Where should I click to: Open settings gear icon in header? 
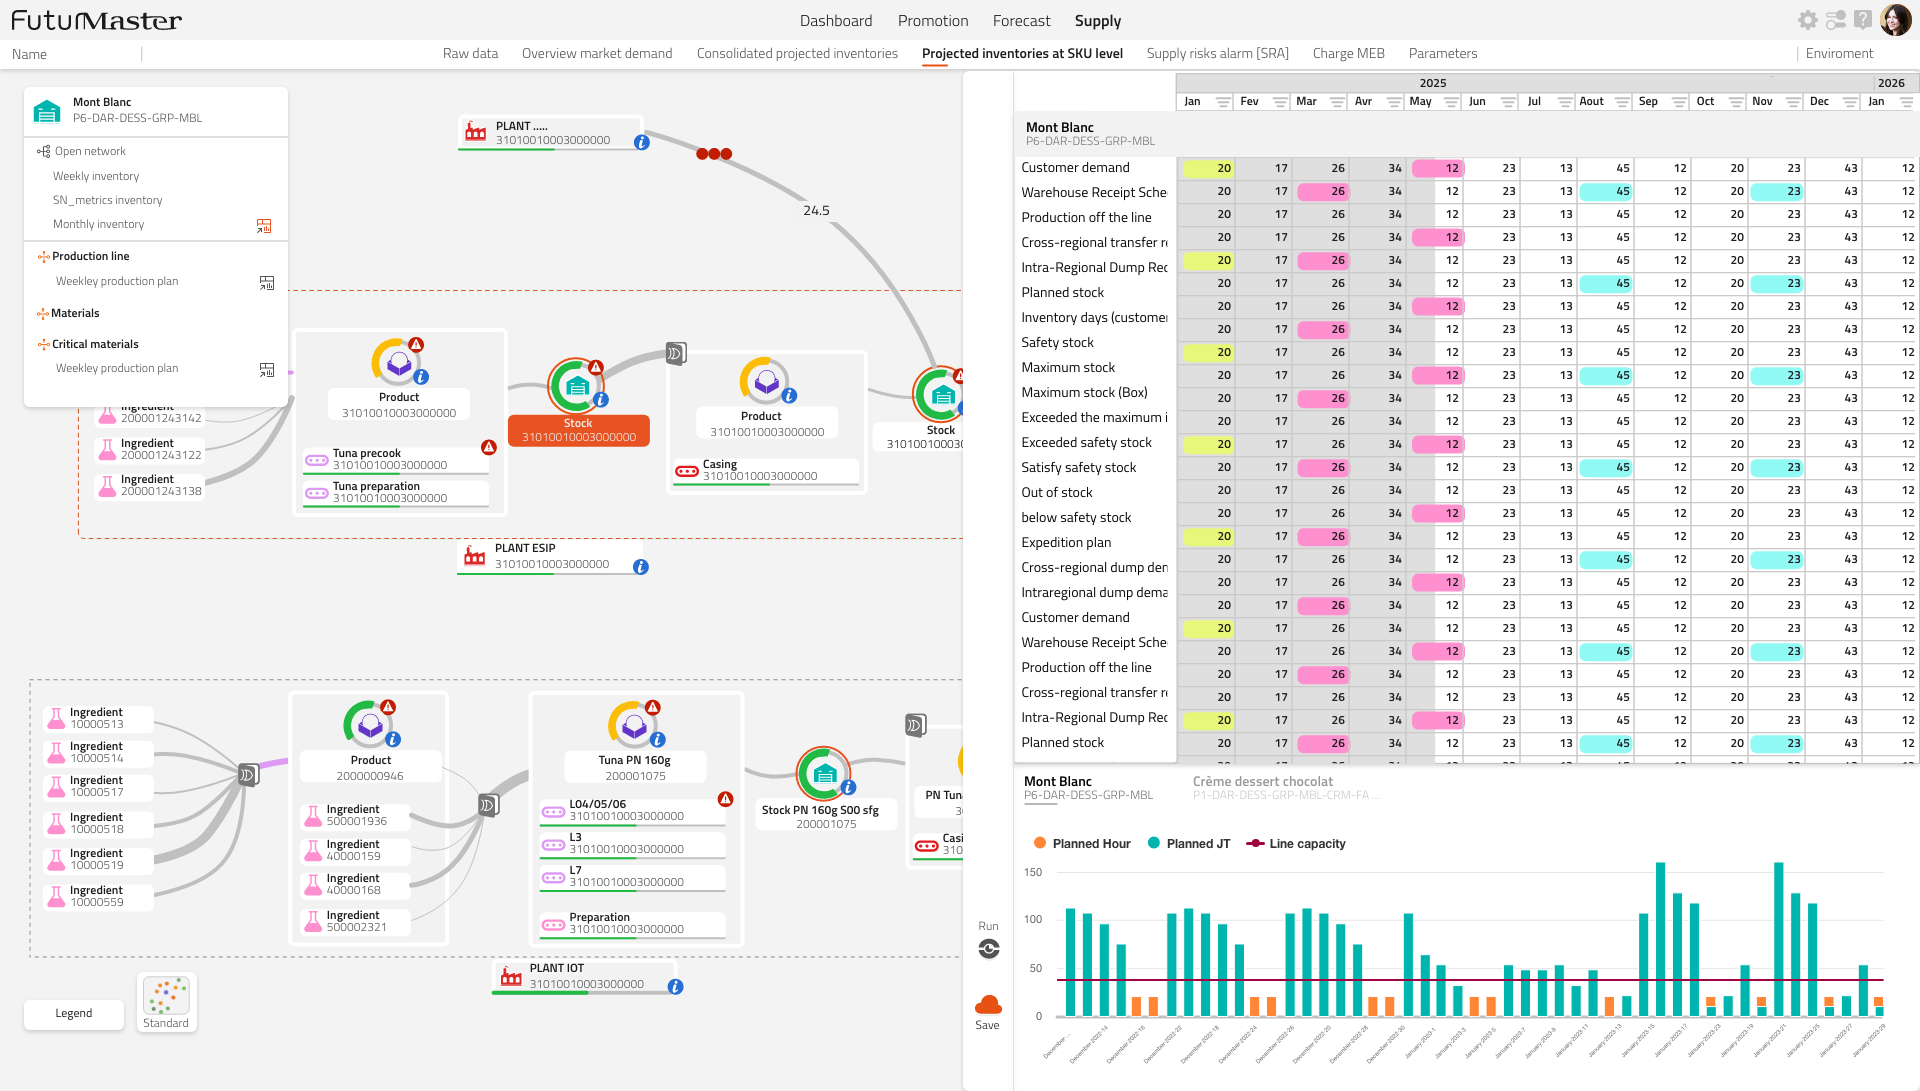click(x=1807, y=20)
